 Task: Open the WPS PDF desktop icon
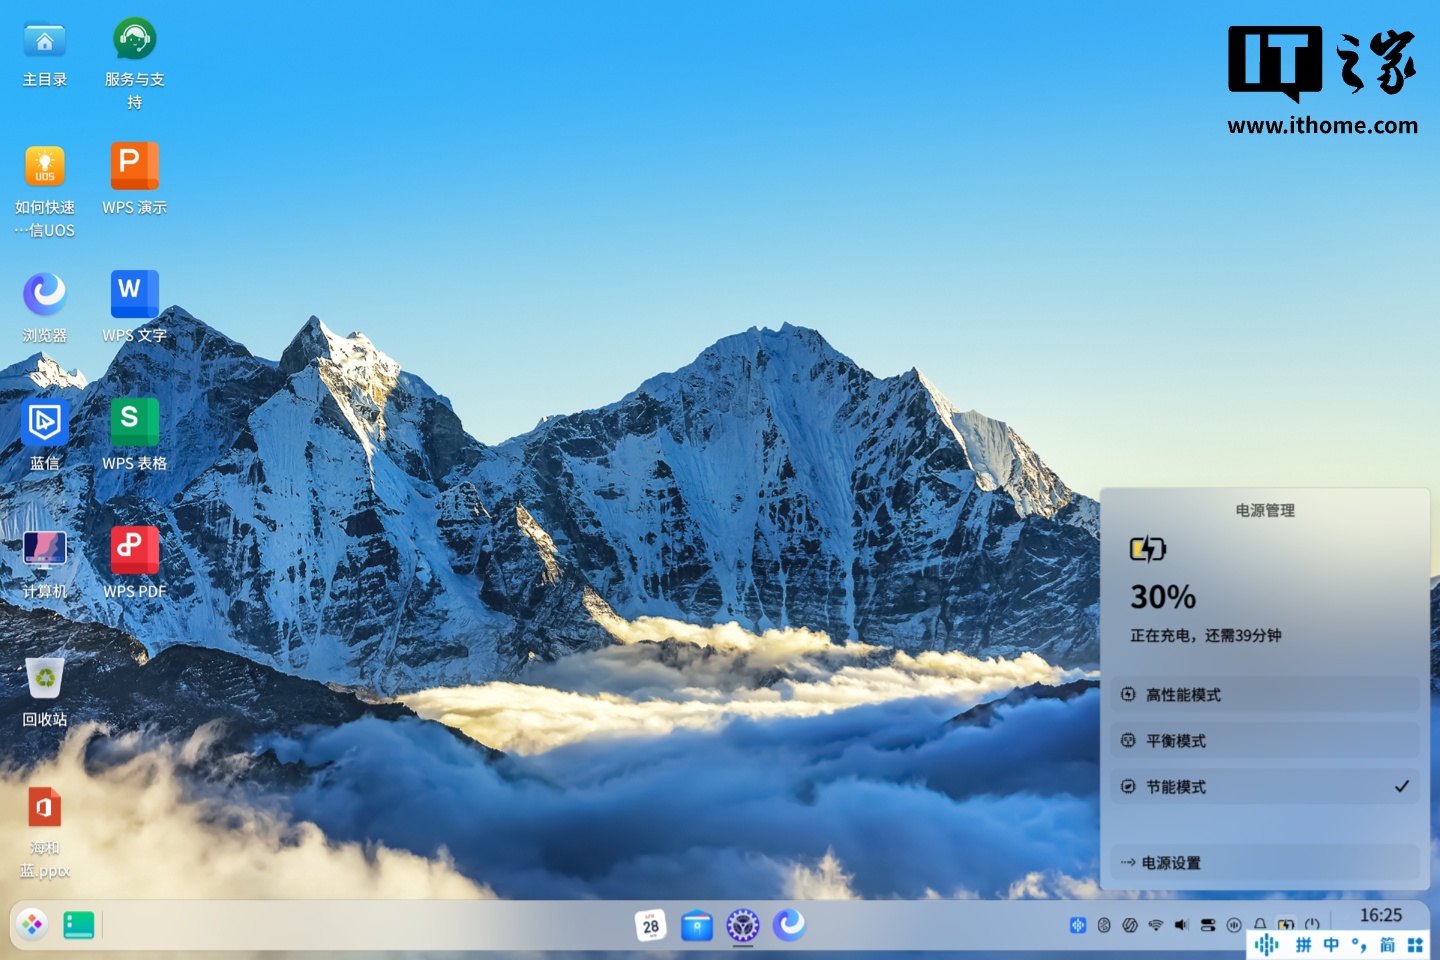point(134,550)
